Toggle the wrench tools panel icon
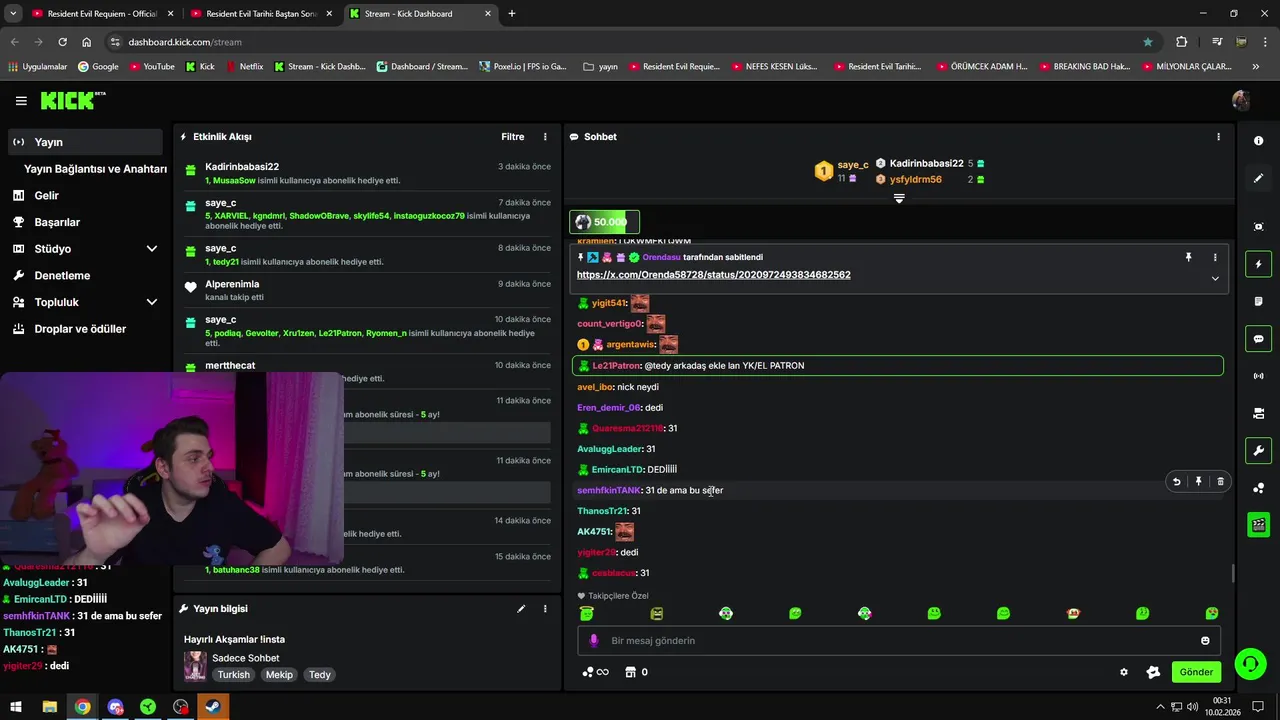The height and width of the screenshot is (720, 1280). coord(1258,451)
